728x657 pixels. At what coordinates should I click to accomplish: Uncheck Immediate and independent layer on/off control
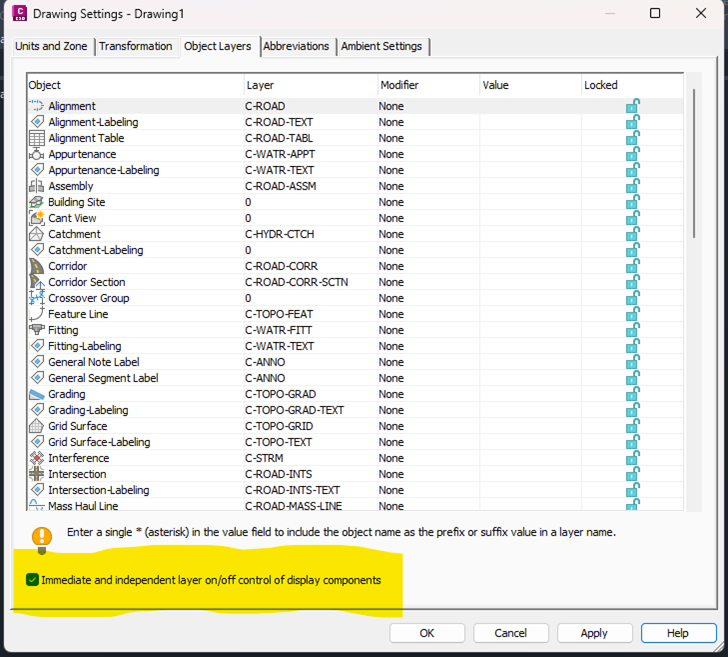pos(32,579)
